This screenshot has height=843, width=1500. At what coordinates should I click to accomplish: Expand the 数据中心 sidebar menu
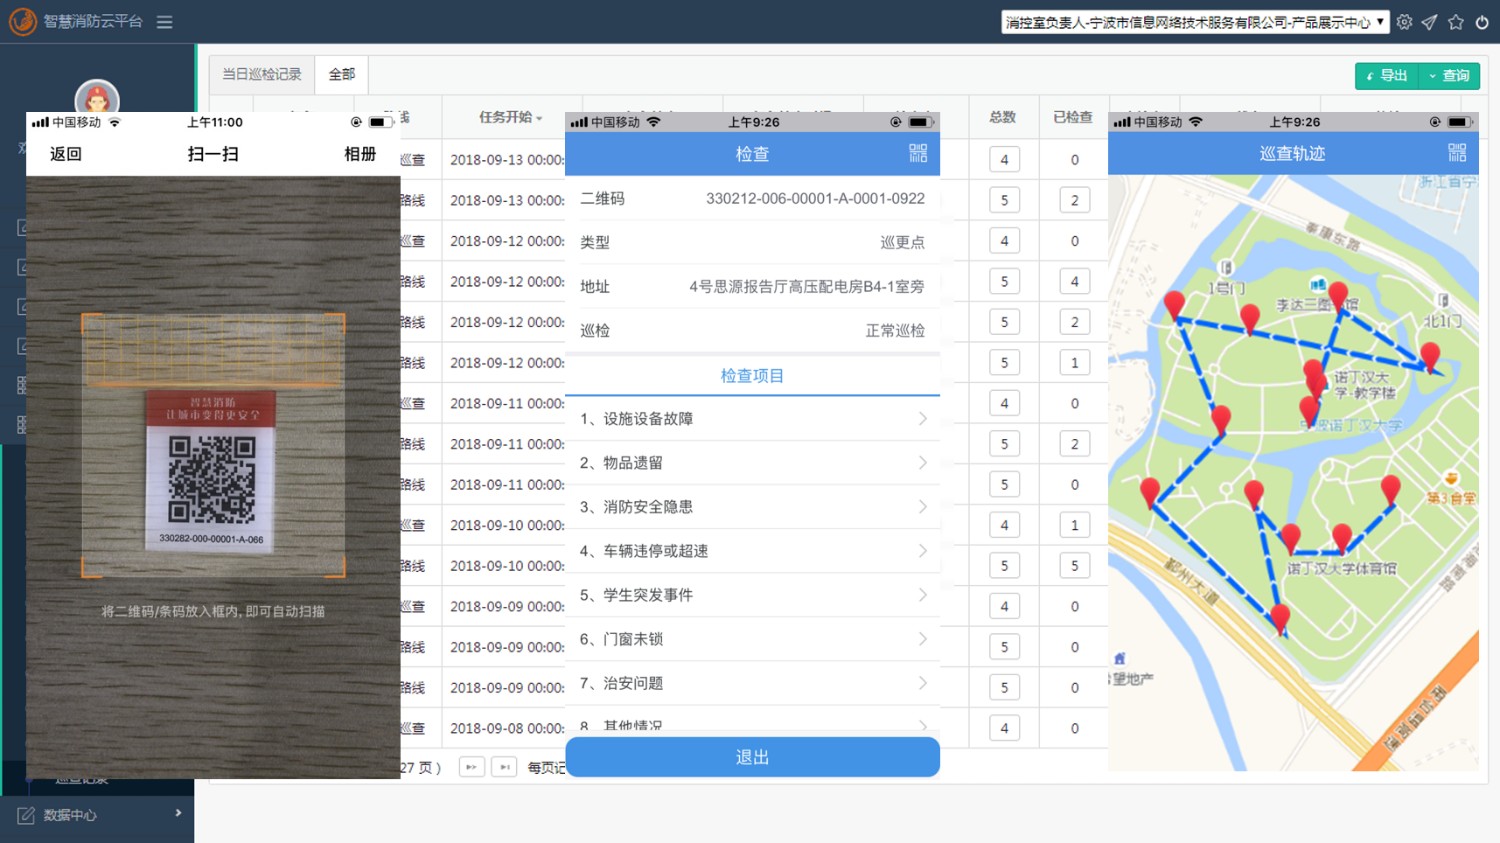(97, 815)
